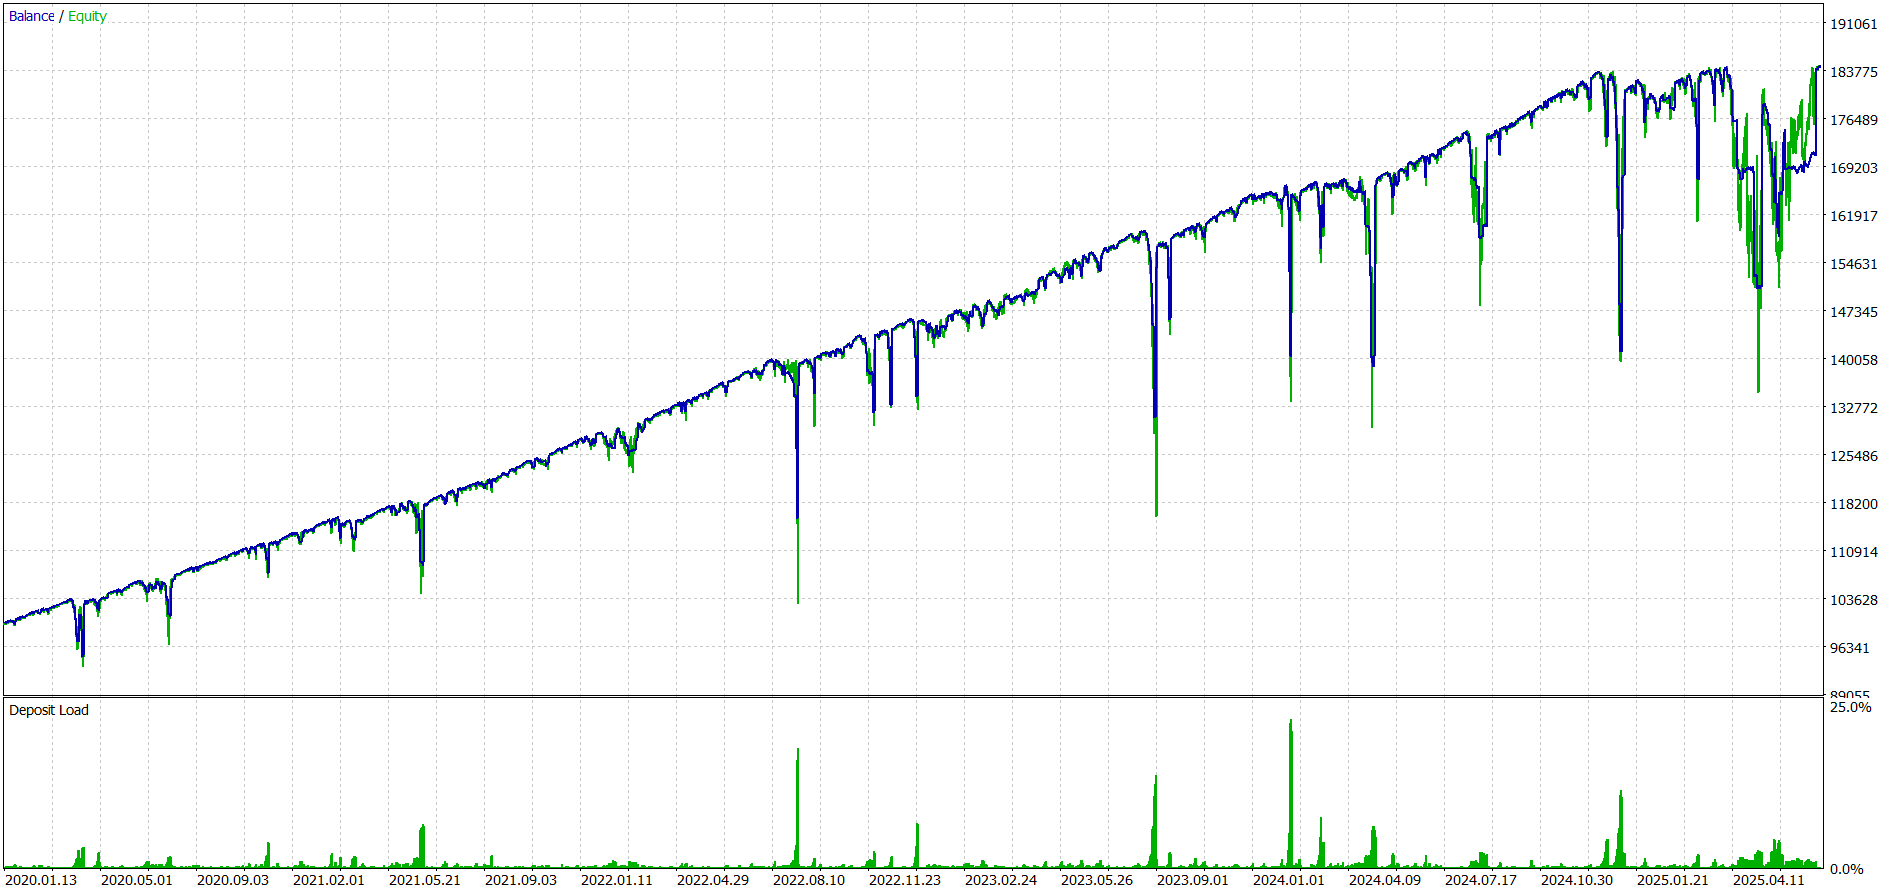
Task: Select the 183775 value axis label
Action: (x=1853, y=72)
